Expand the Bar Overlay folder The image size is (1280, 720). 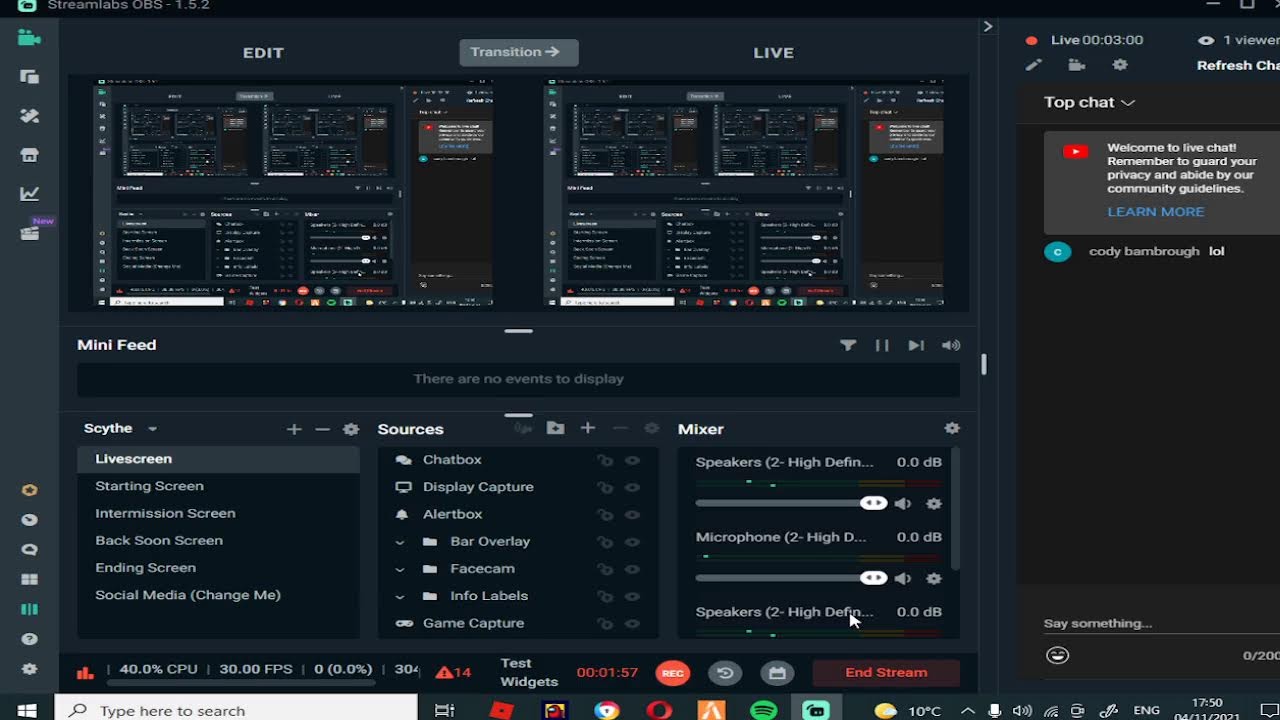400,542
